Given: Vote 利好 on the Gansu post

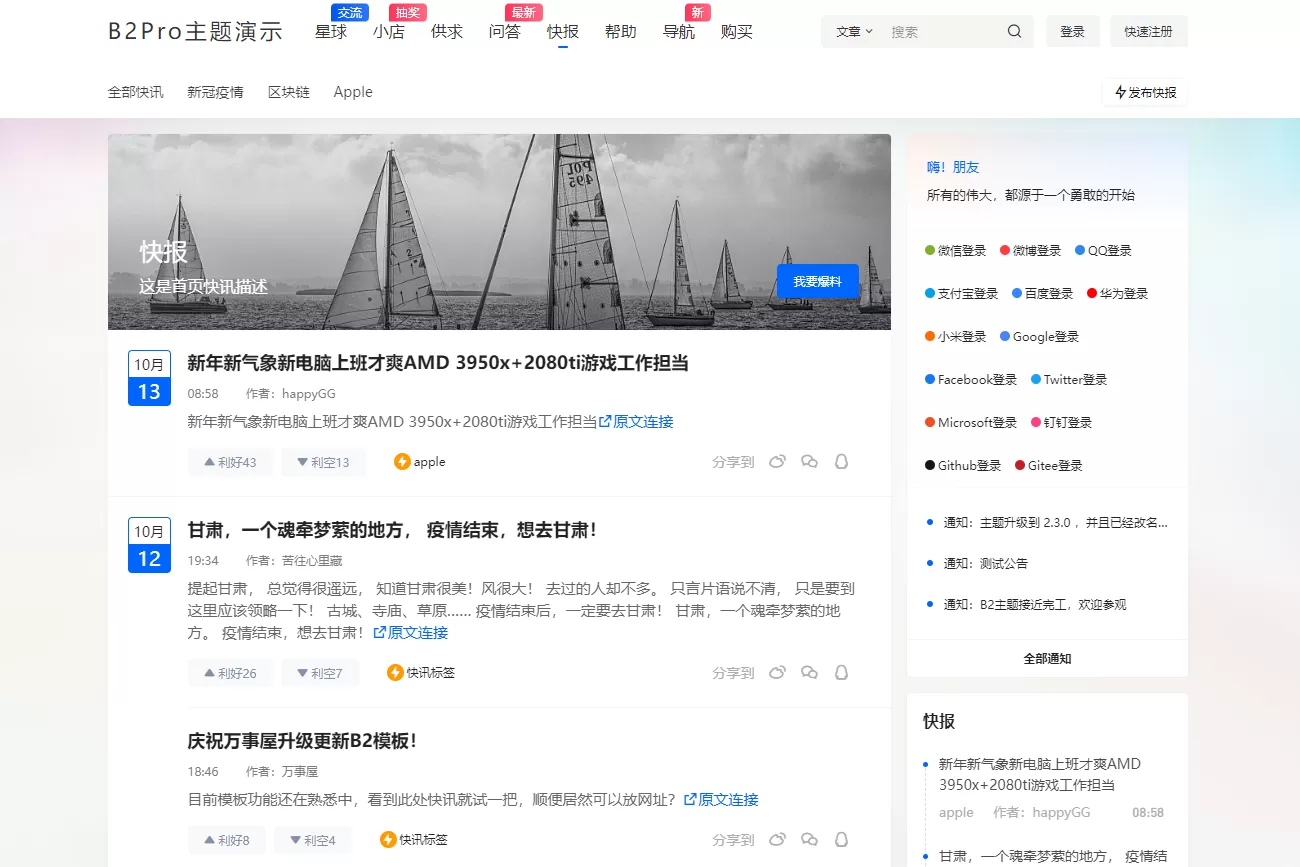Looking at the screenshot, I should click(x=230, y=673).
